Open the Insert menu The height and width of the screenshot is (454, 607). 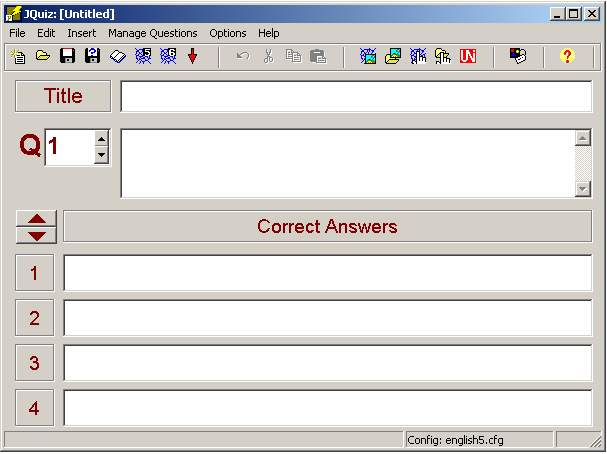pos(82,33)
